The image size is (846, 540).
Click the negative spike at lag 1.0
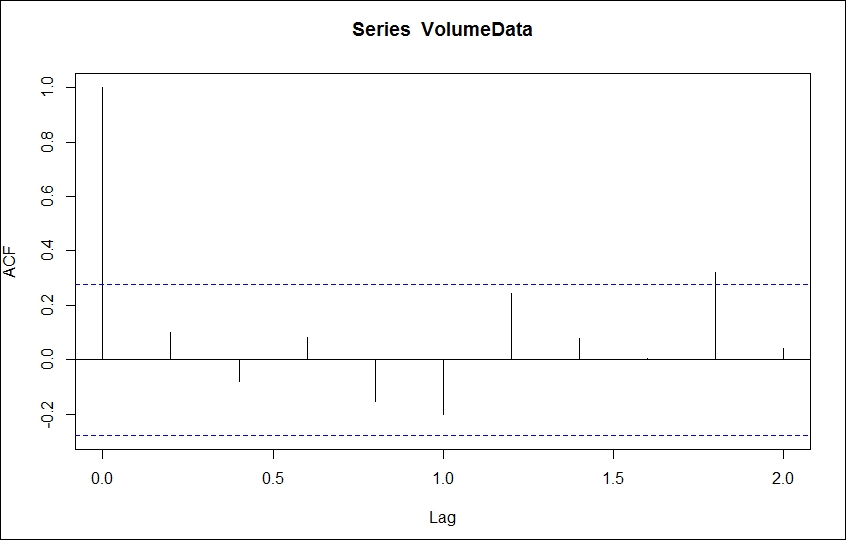(444, 387)
